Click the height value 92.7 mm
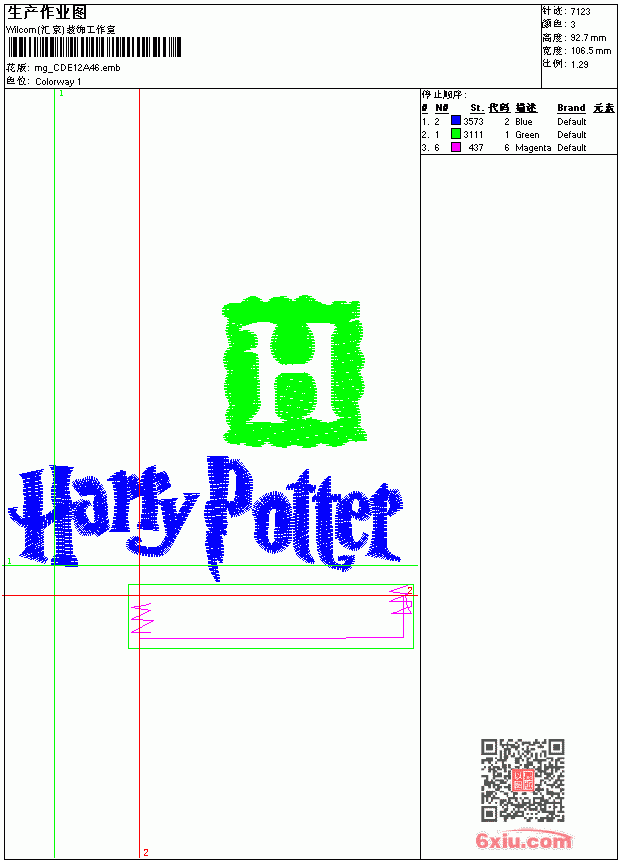This screenshot has width=620, height=860. pyautogui.click(x=588, y=38)
